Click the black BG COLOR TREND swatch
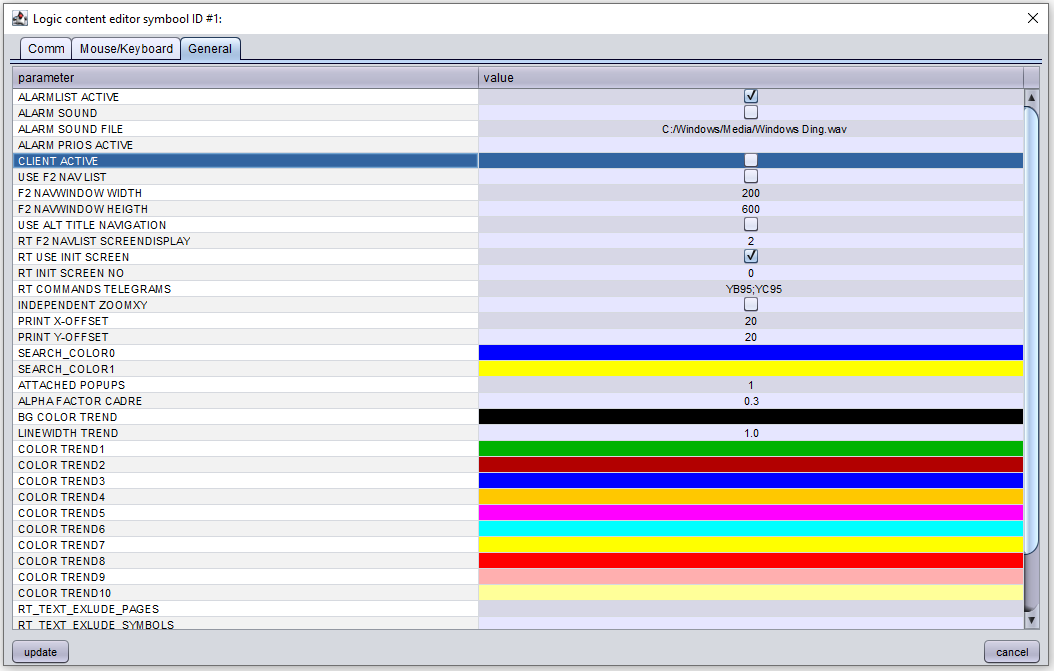 pyautogui.click(x=750, y=416)
